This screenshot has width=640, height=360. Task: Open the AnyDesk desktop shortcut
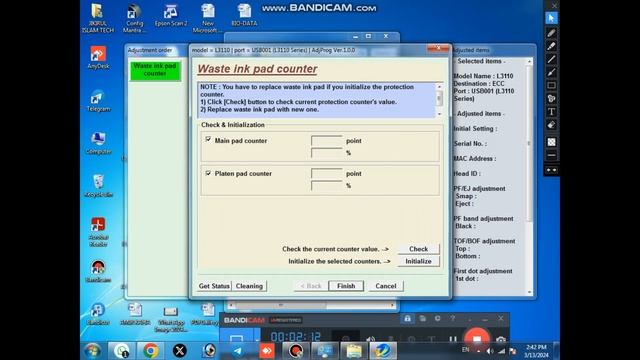click(98, 57)
